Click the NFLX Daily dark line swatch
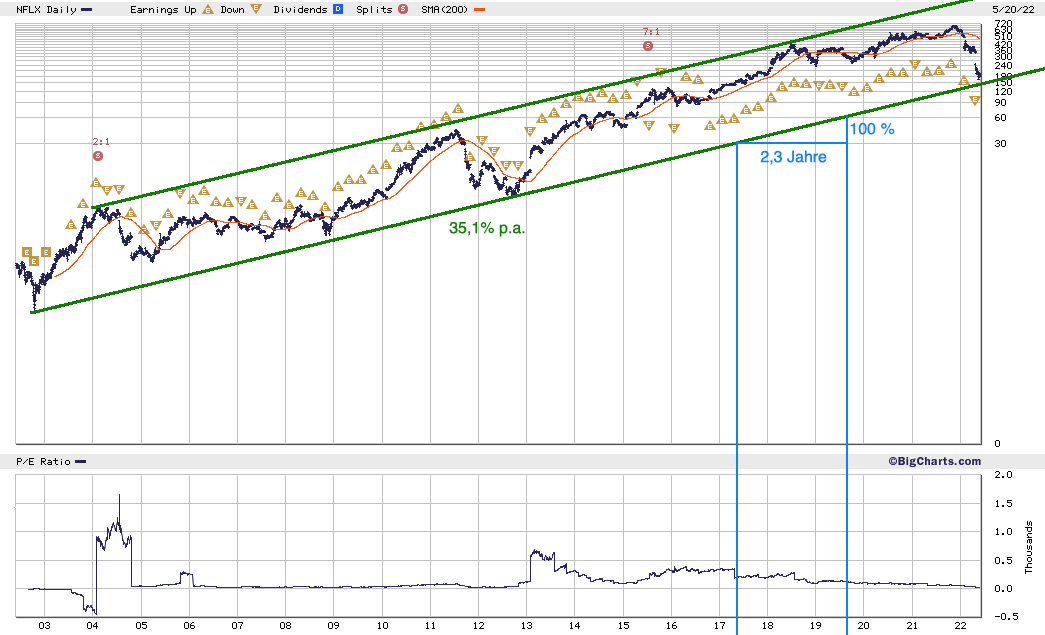The image size is (1045, 635). pyautogui.click(x=87, y=10)
